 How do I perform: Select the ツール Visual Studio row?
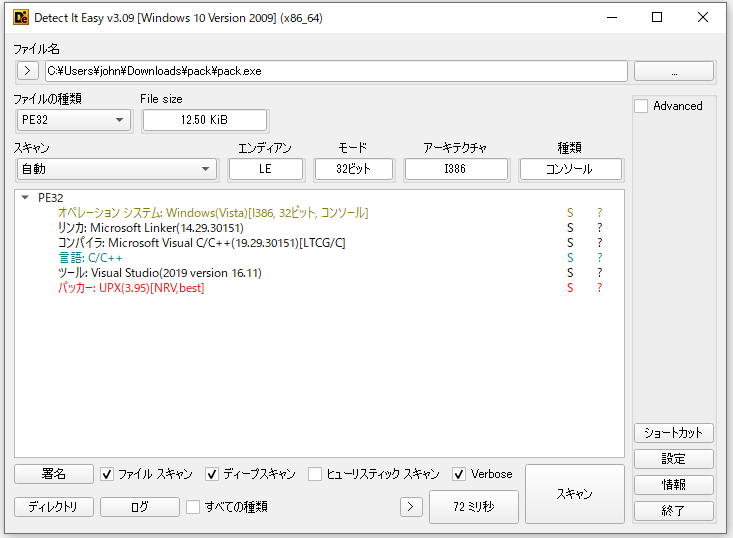click(159, 273)
